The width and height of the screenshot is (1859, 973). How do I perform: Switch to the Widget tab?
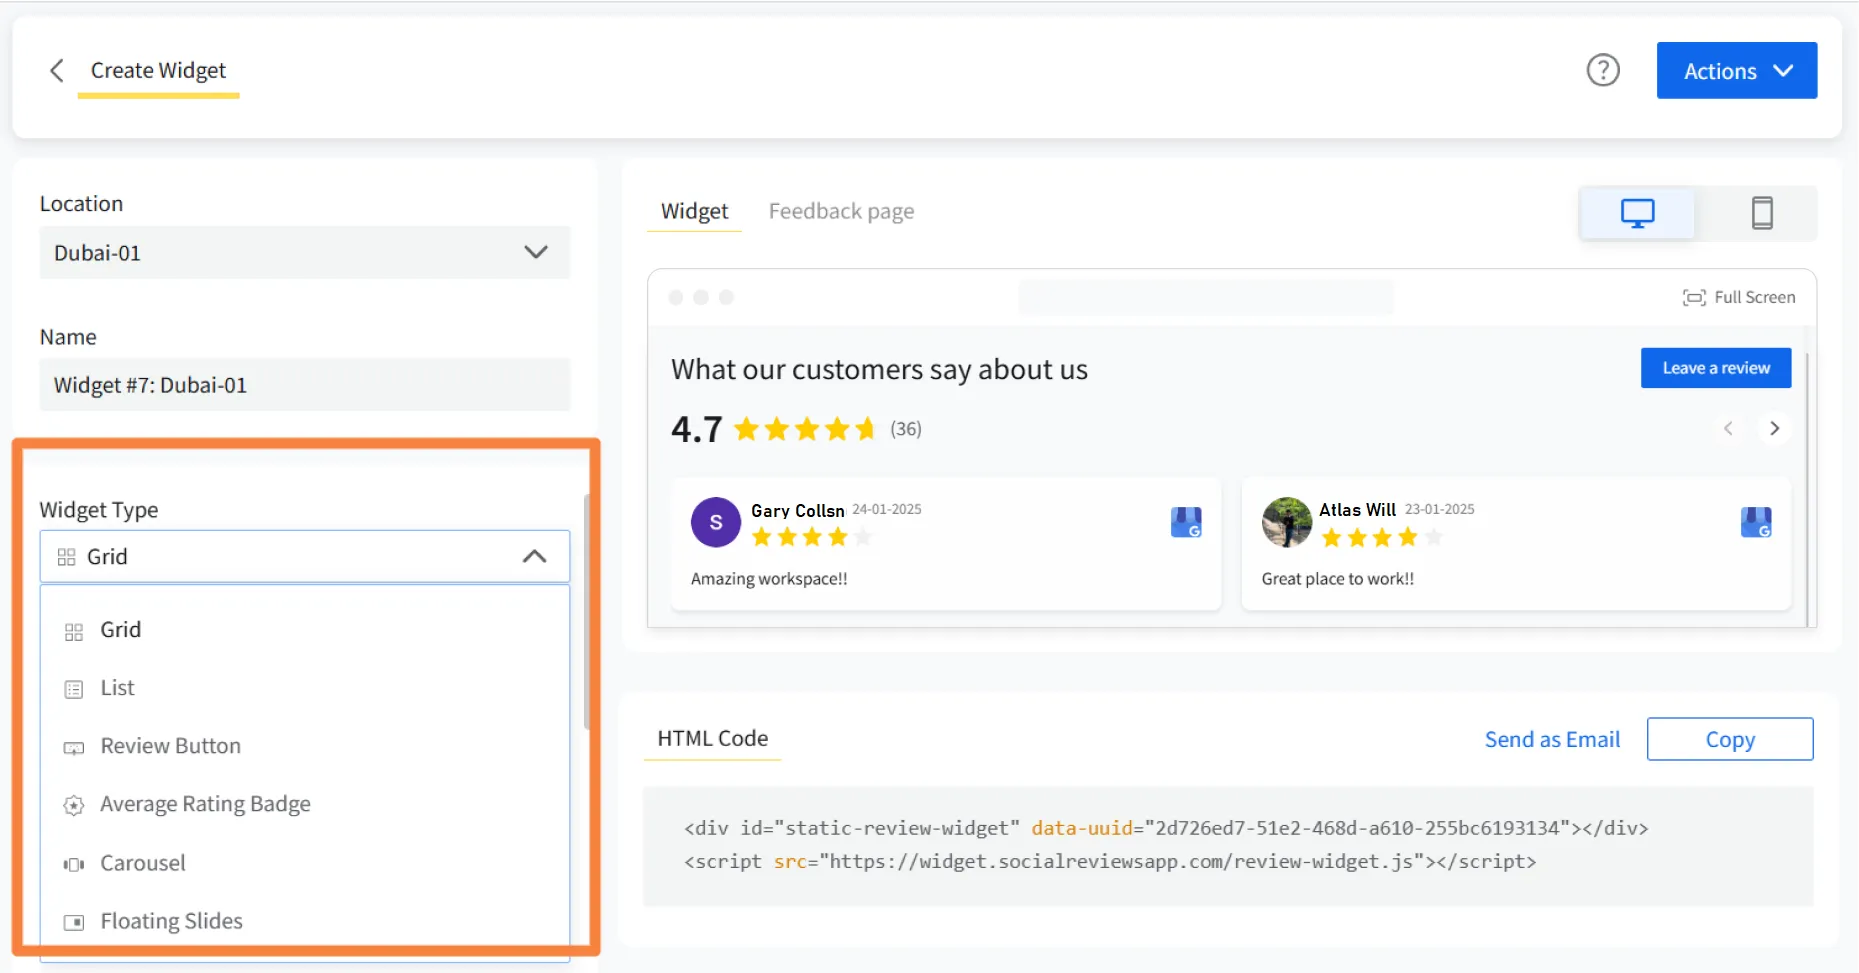pyautogui.click(x=693, y=210)
